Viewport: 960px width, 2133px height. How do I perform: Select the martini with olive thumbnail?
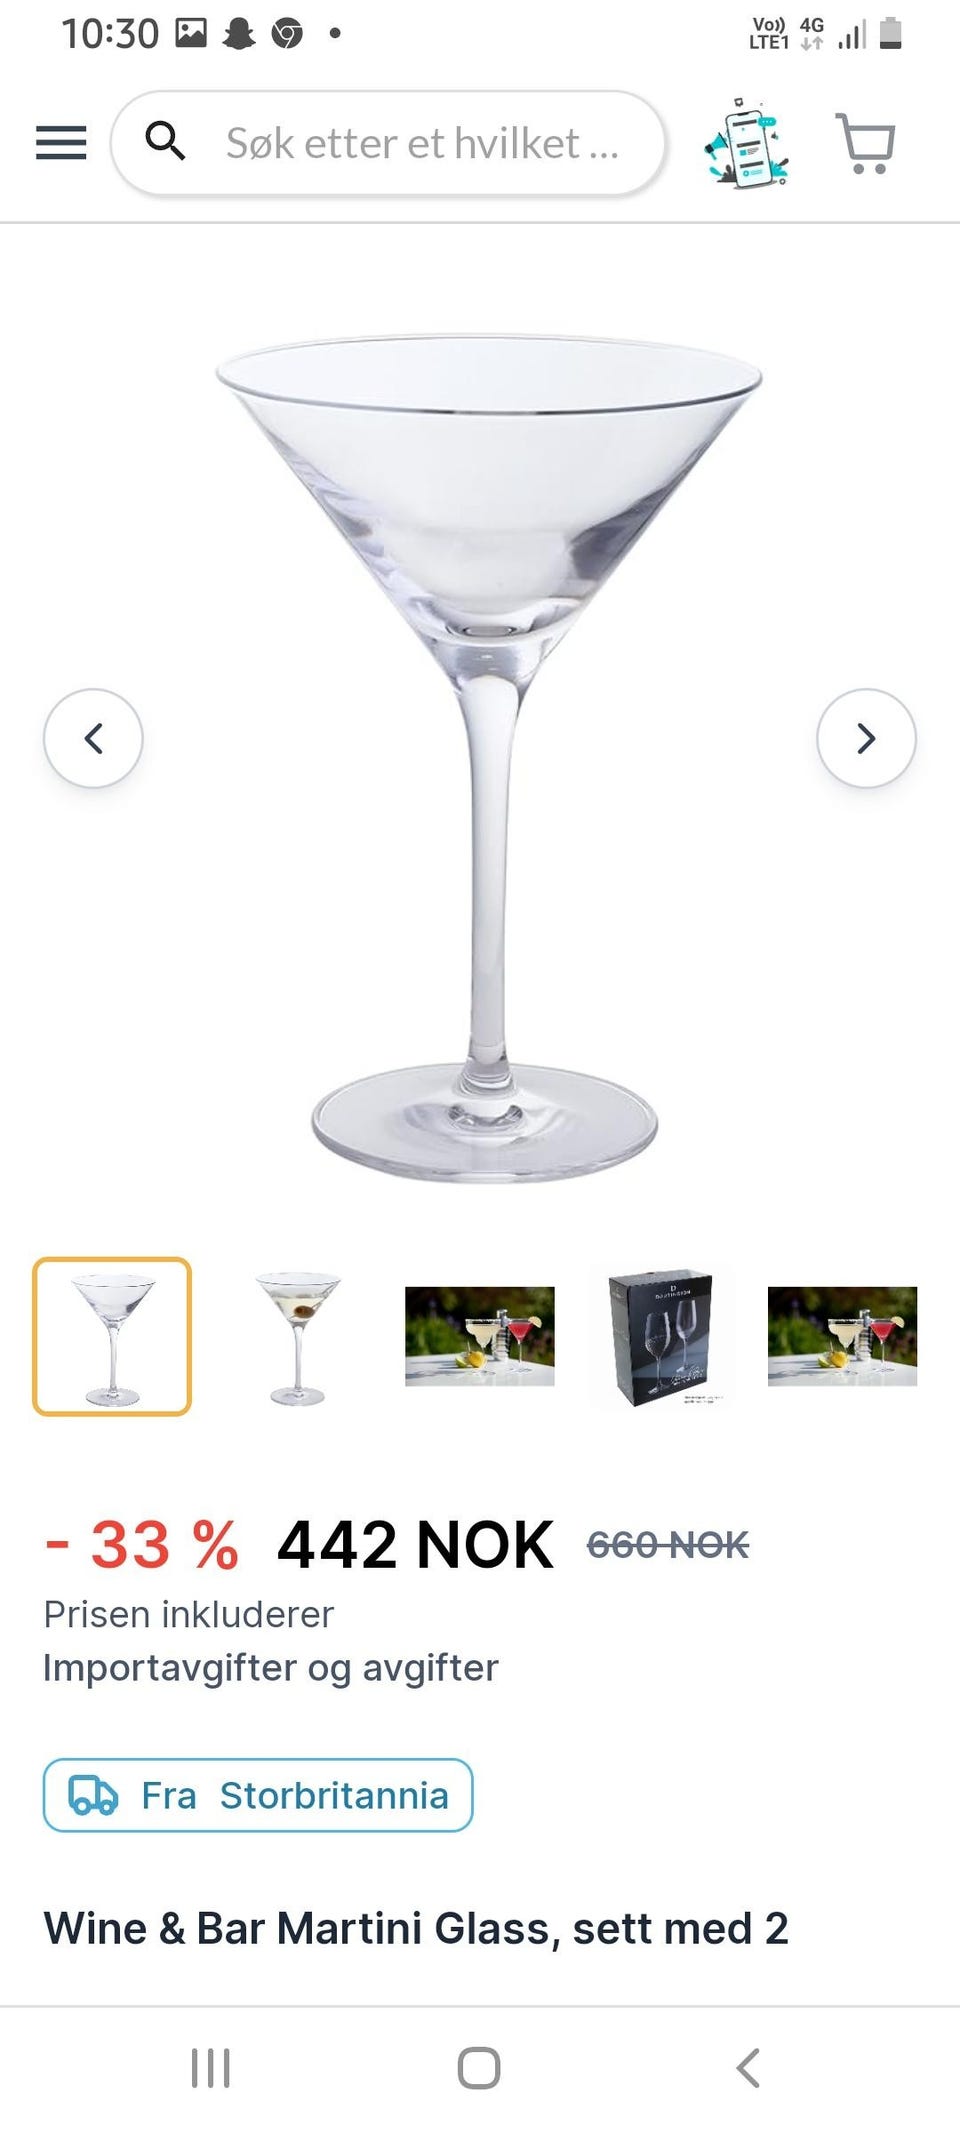click(297, 1337)
